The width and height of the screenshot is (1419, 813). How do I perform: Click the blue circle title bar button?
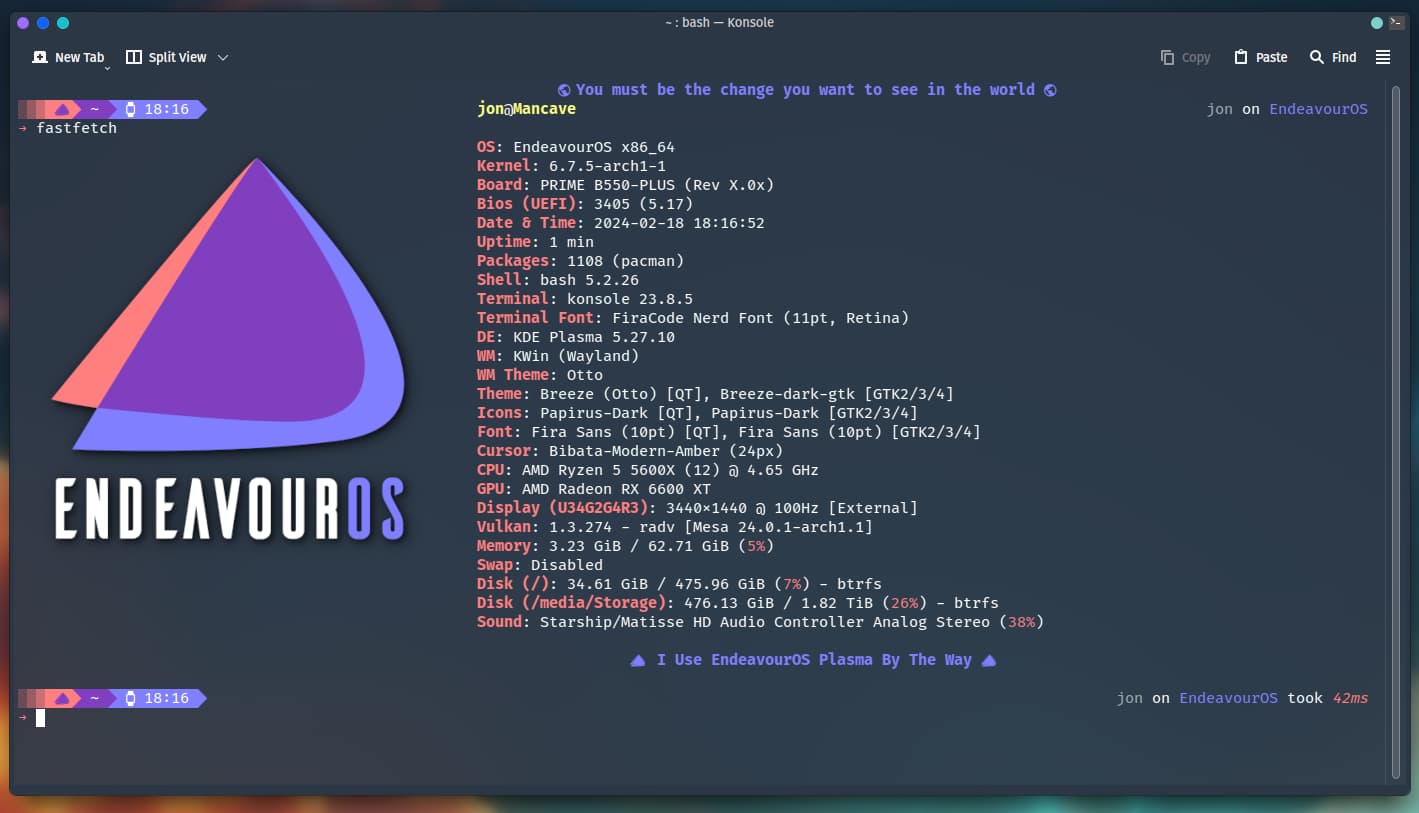pyautogui.click(x=43, y=23)
